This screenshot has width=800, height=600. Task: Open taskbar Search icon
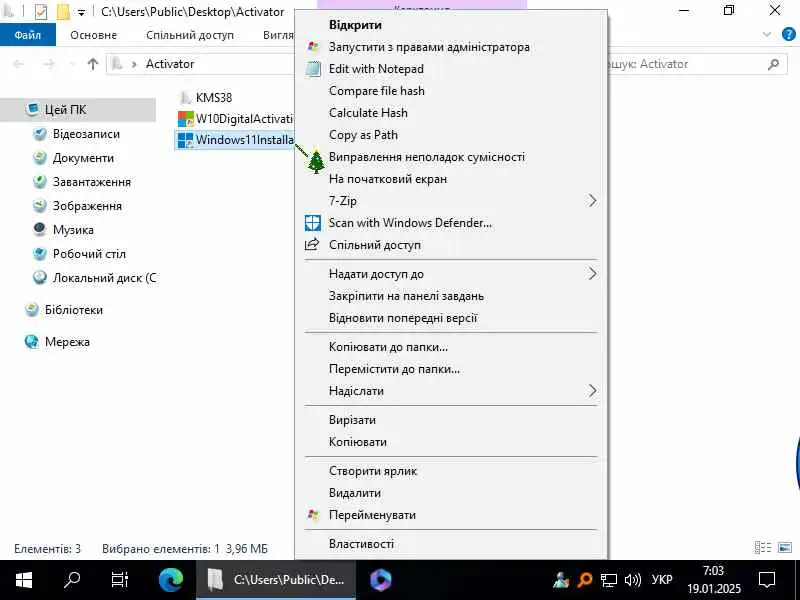pos(72,580)
